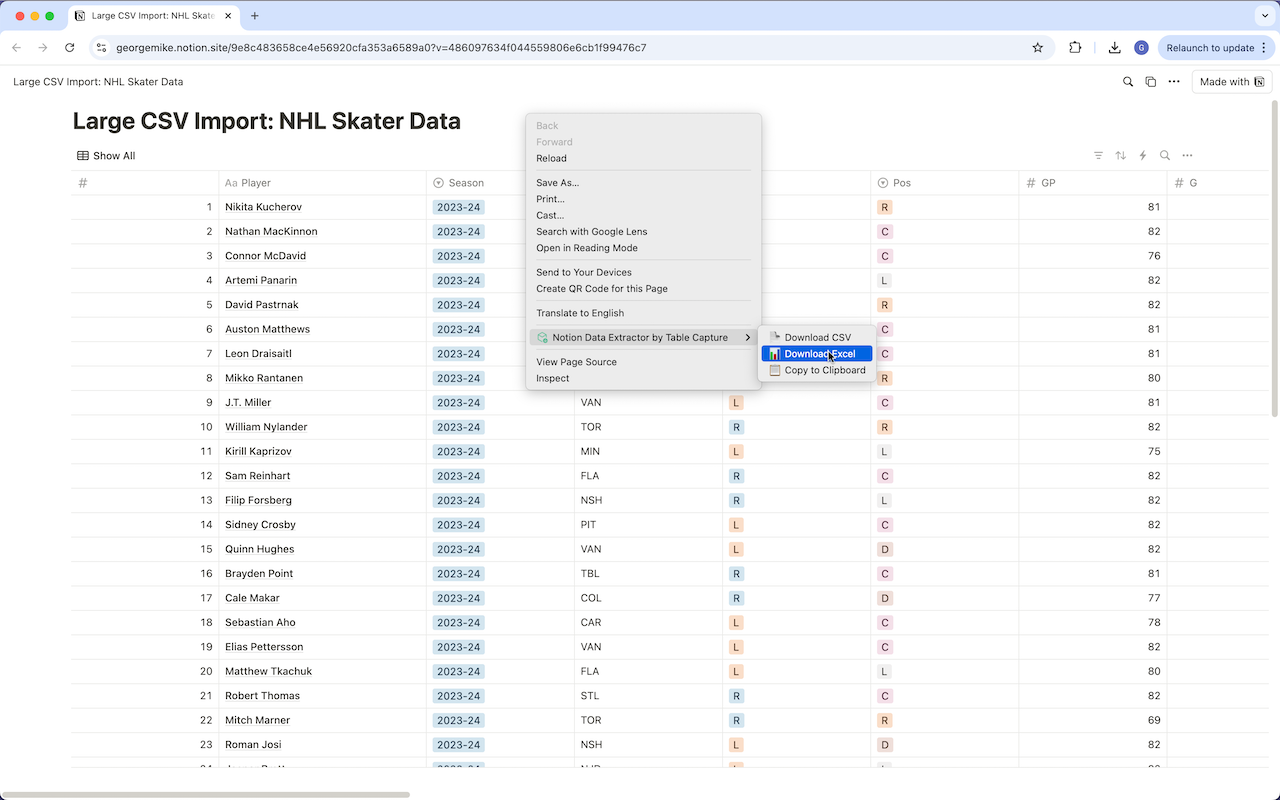Click the page breadcrumb Large CSV Import title
1280x800 pixels.
click(x=98, y=82)
